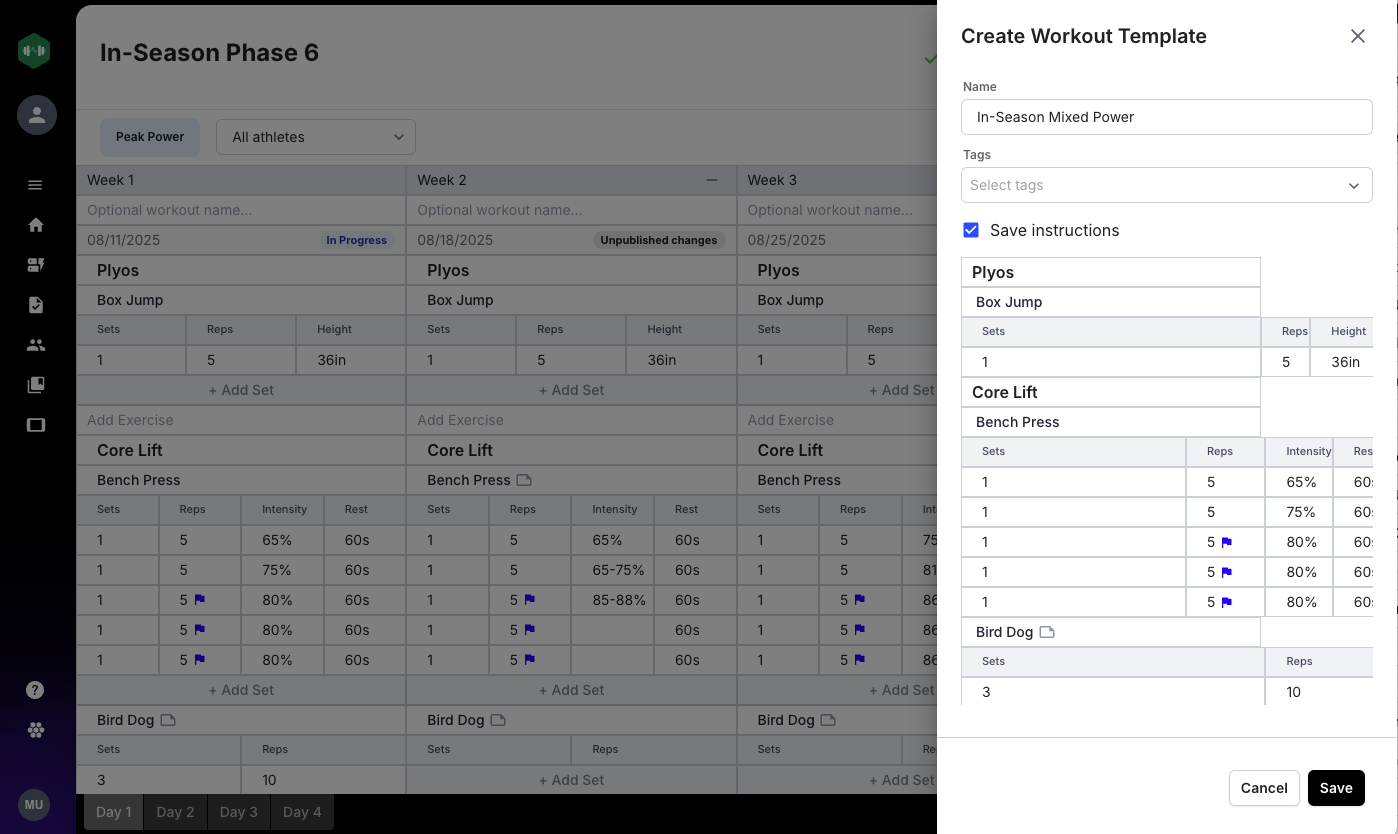This screenshot has width=1398, height=834.
Task: Open the user profile icon in sidebar
Action: (37, 115)
